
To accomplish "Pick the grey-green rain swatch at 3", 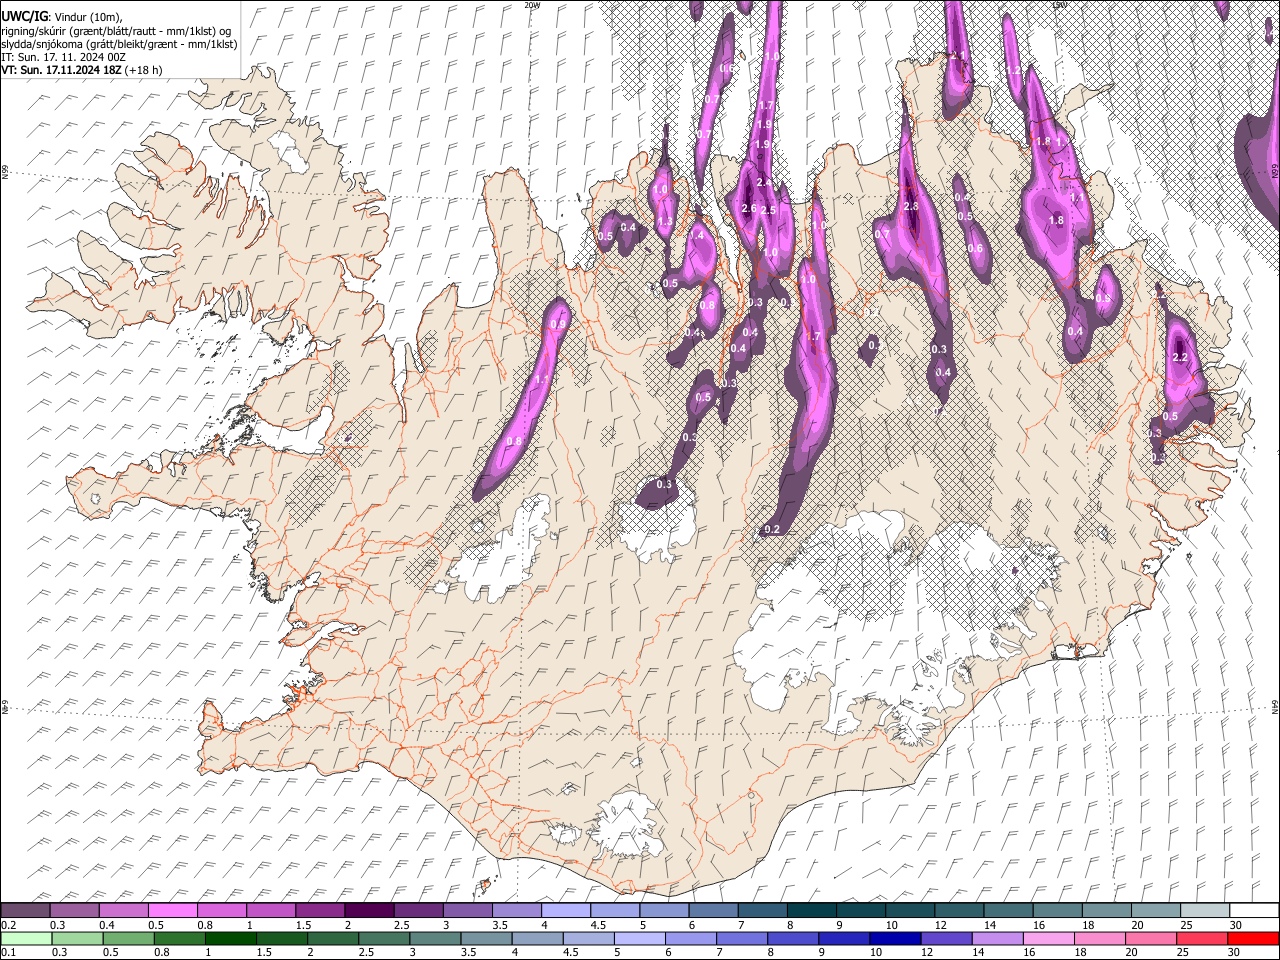I will tap(436, 938).
